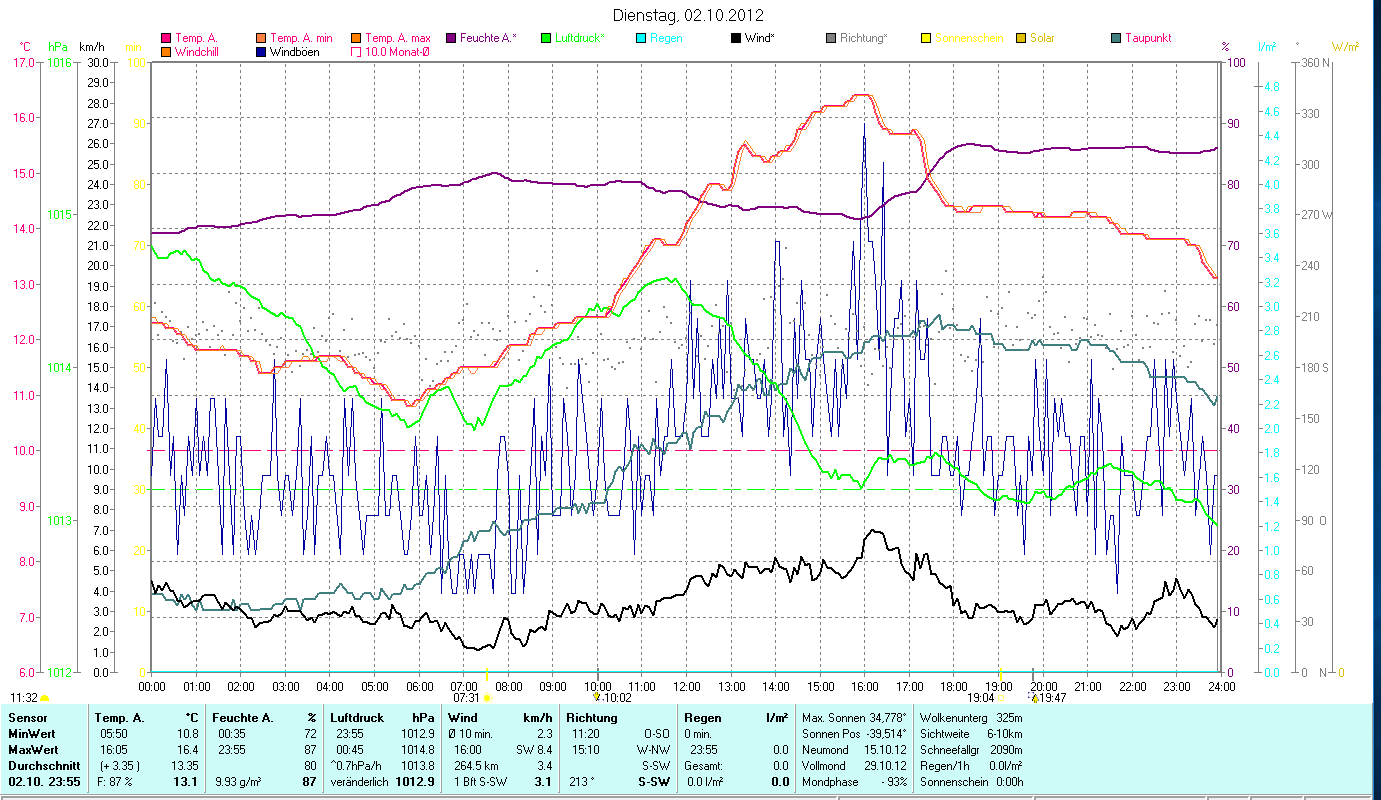Click the dark blue Windböen legend square
Image resolution: width=1381 pixels, height=800 pixels.
point(260,52)
